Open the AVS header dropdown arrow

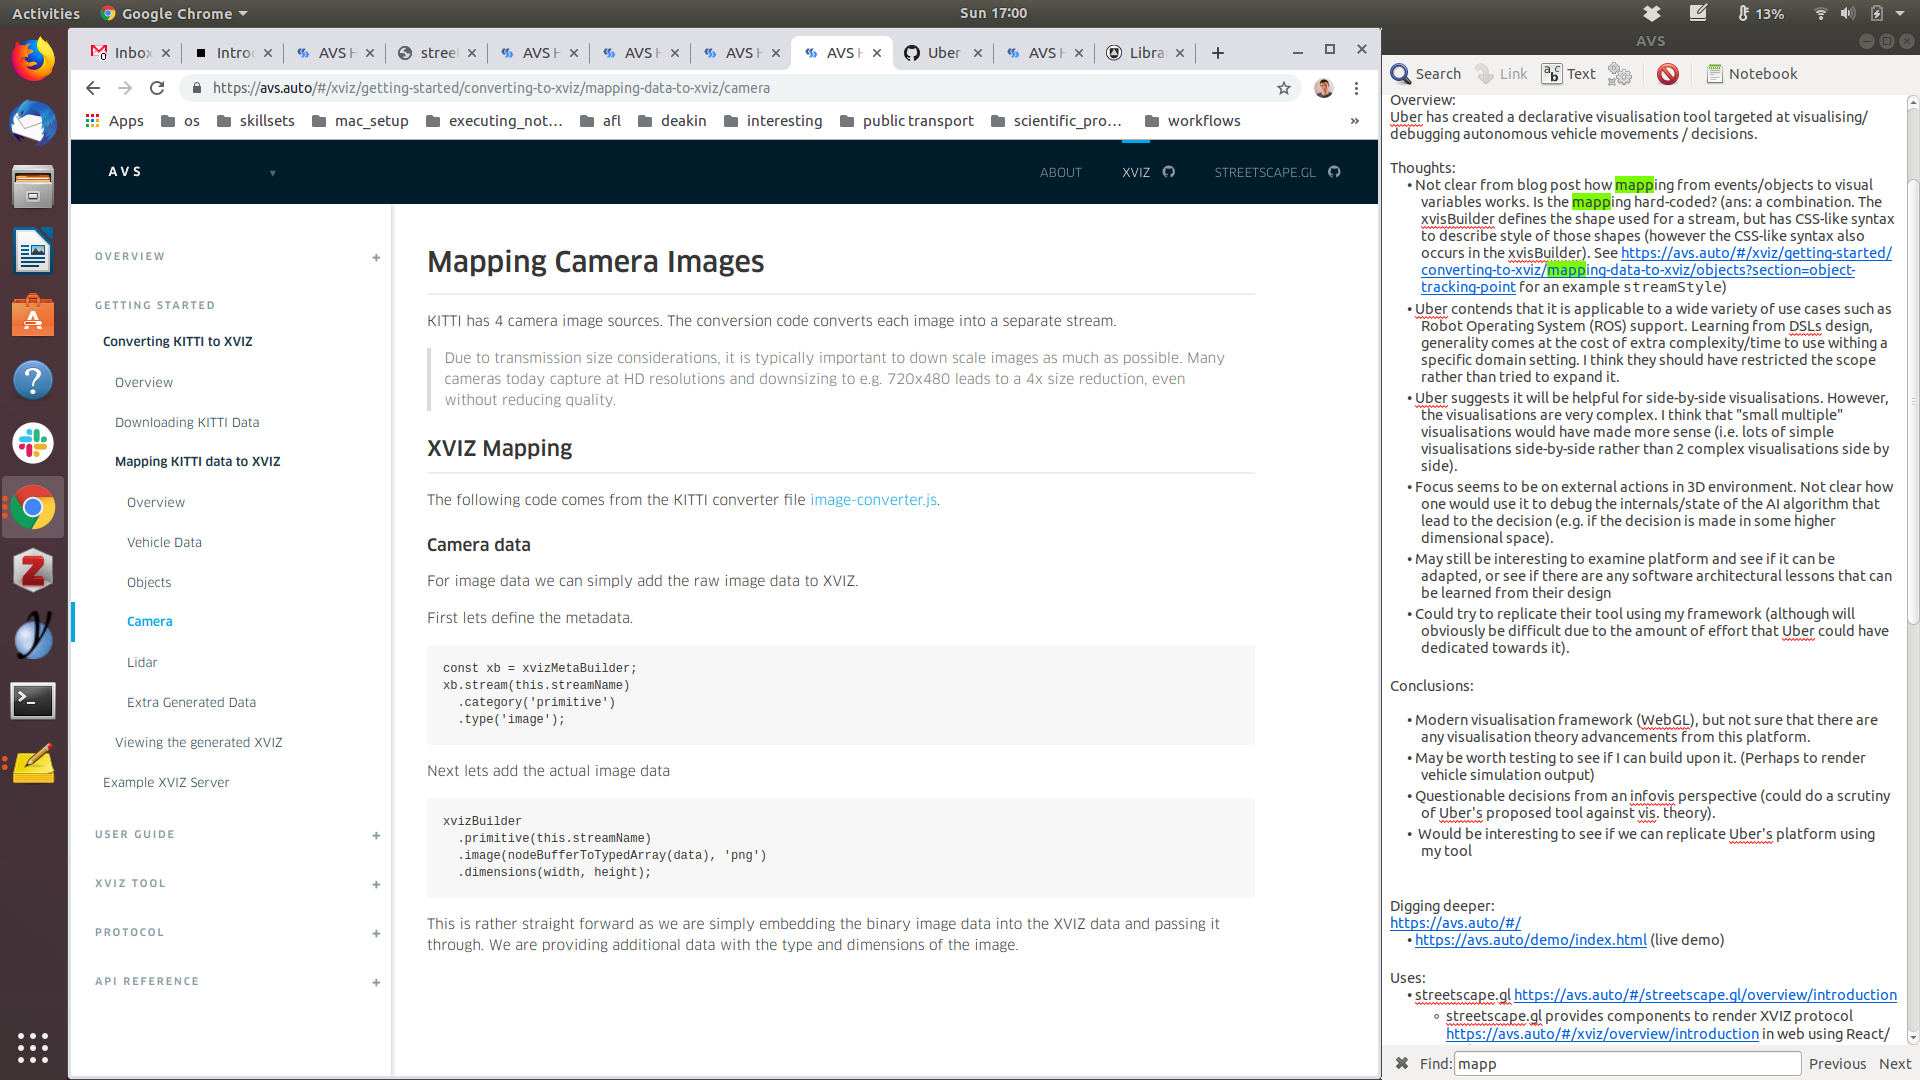tap(272, 173)
